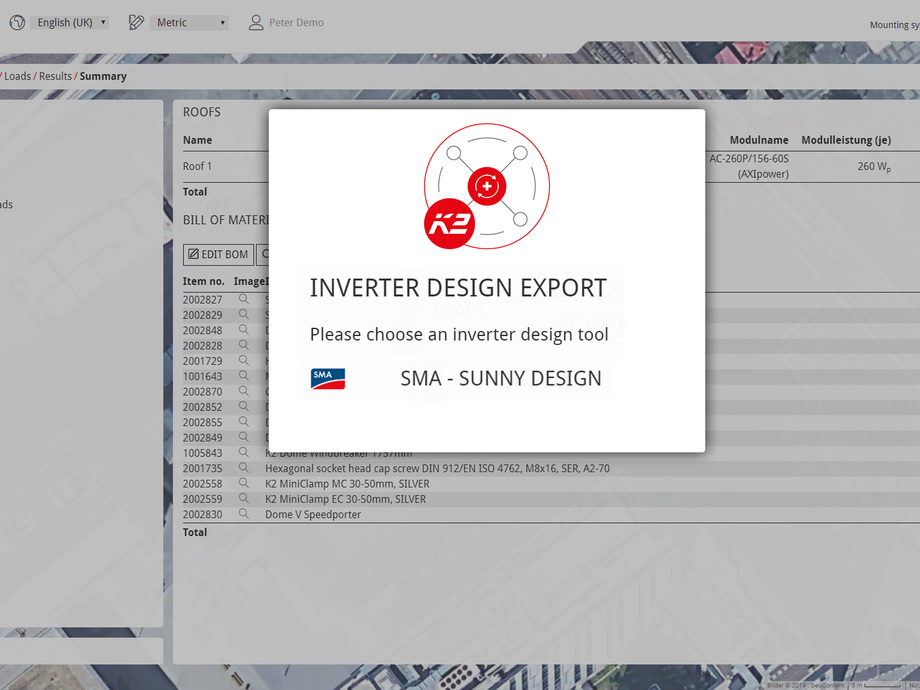Click the globe language icon
Image resolution: width=920 pixels, height=690 pixels.
pos(16,22)
